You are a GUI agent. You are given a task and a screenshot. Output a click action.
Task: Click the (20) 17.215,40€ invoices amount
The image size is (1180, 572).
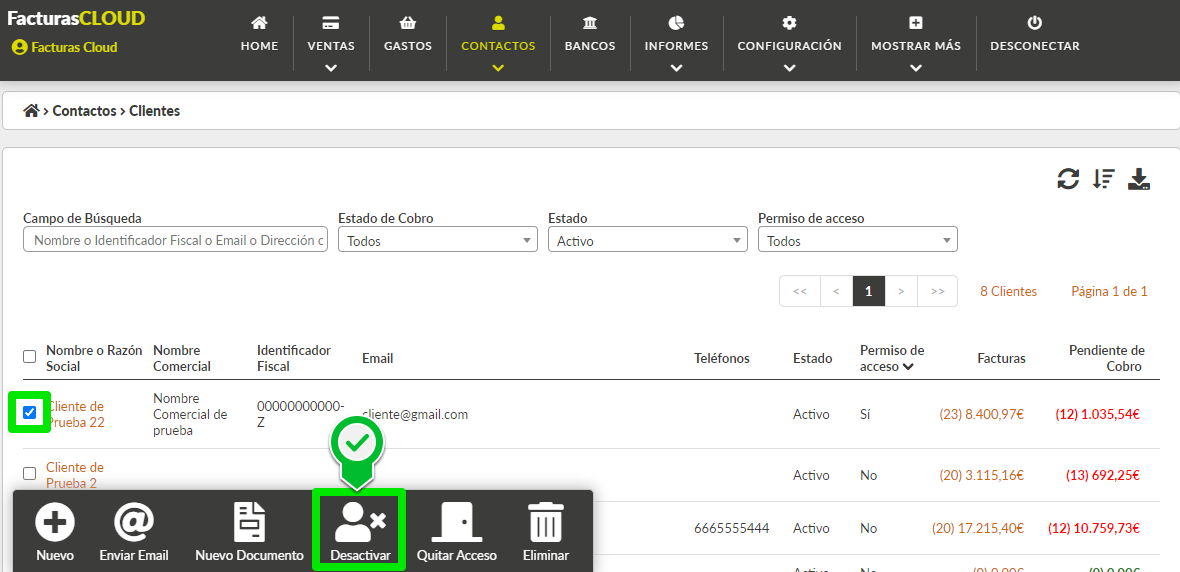pos(978,528)
